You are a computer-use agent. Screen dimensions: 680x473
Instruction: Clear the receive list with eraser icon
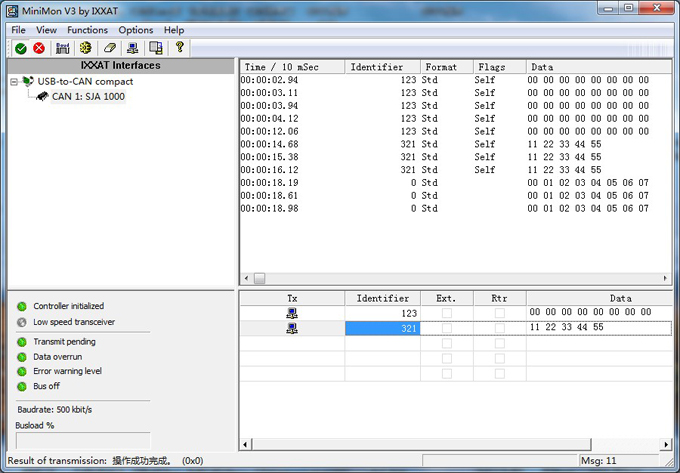coord(110,47)
